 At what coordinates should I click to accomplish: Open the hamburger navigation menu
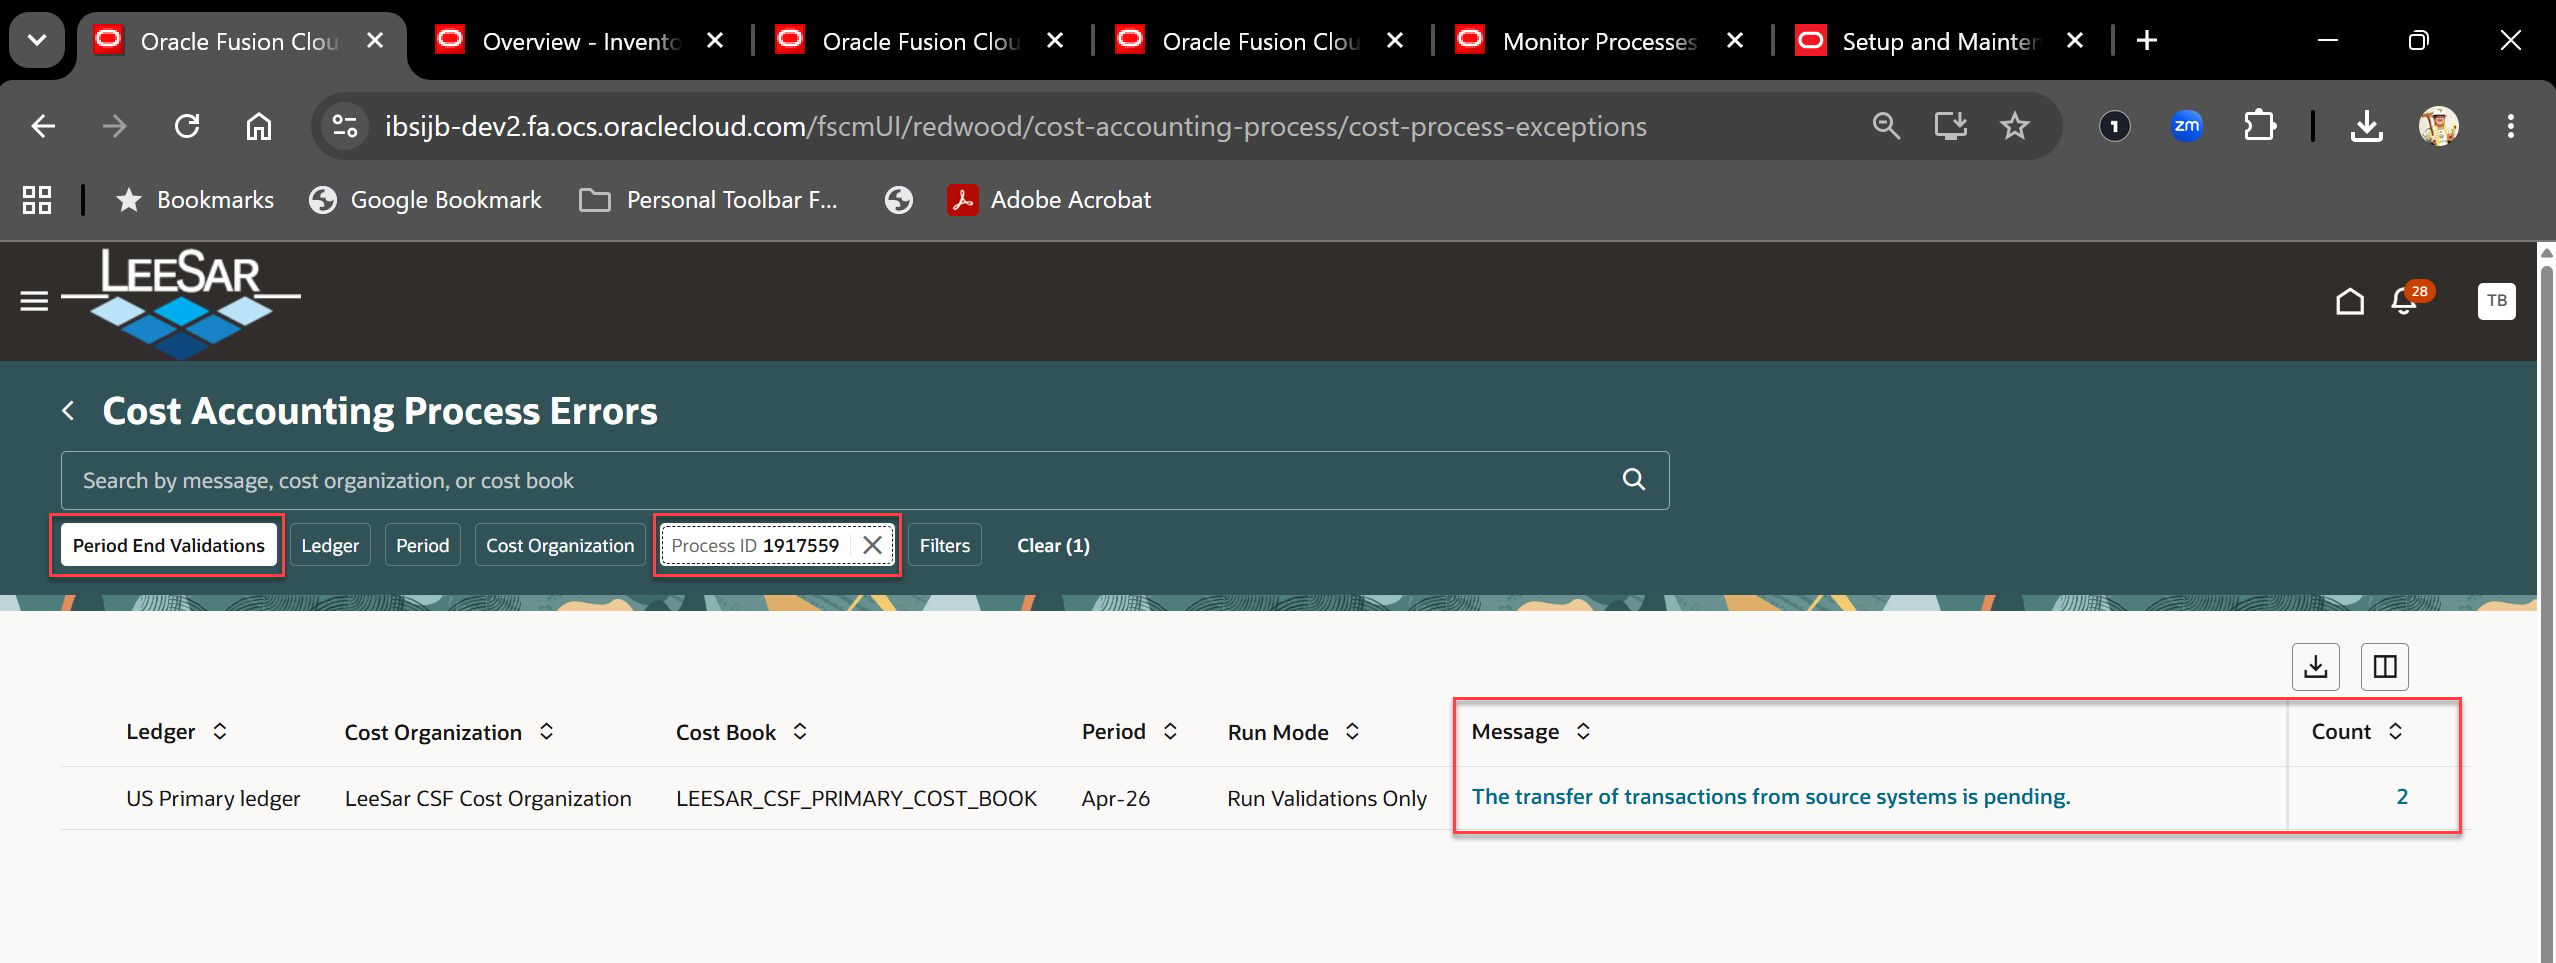34,301
